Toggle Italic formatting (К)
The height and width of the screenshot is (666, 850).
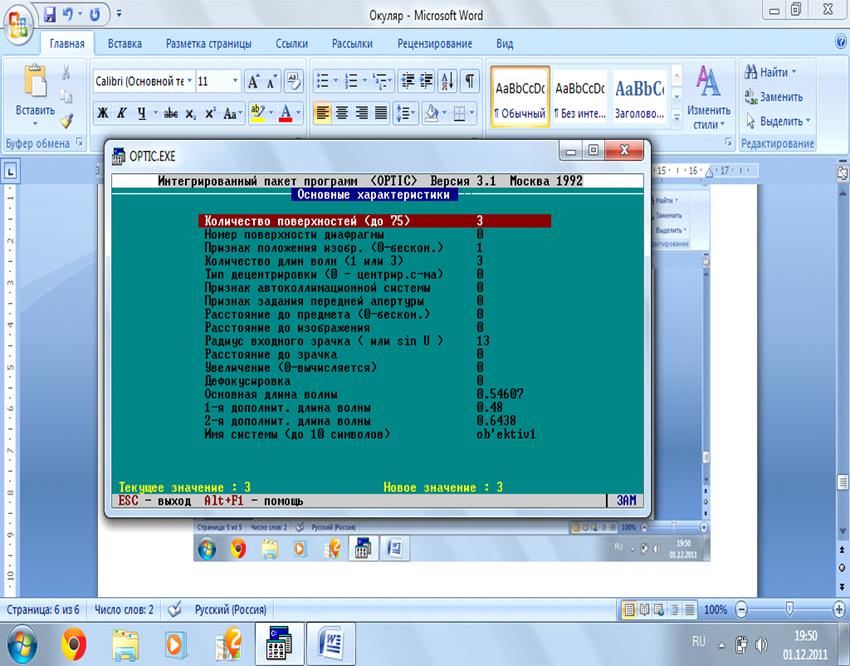[x=122, y=113]
